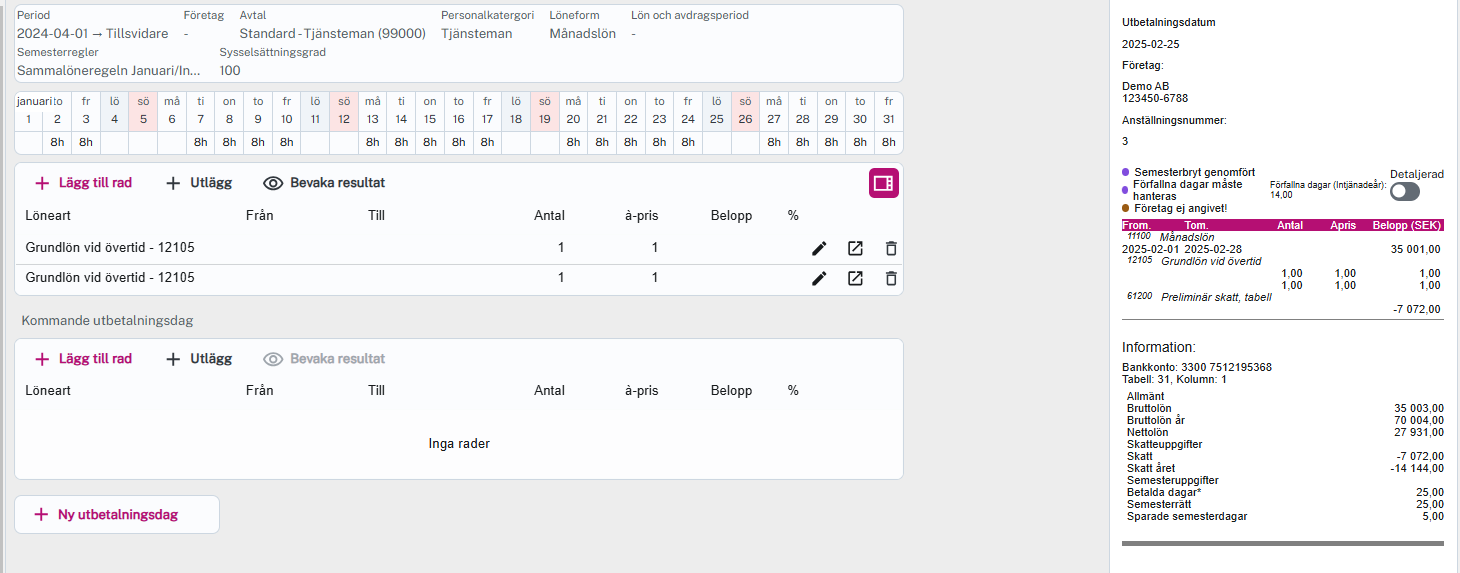Click the trash icon on the second Grundlön row
Screen dimensions: 1460x573
point(891,278)
